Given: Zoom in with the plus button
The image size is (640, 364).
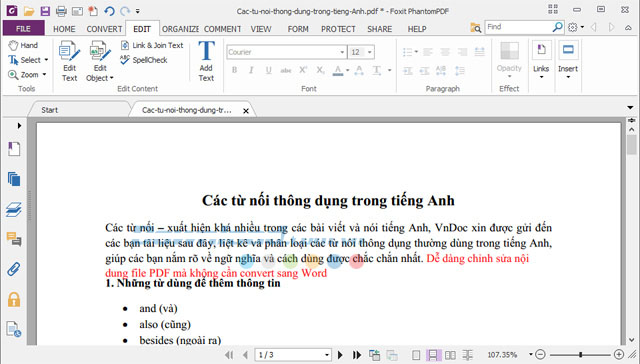Looking at the screenshot, I should pyautogui.click(x=619, y=355).
